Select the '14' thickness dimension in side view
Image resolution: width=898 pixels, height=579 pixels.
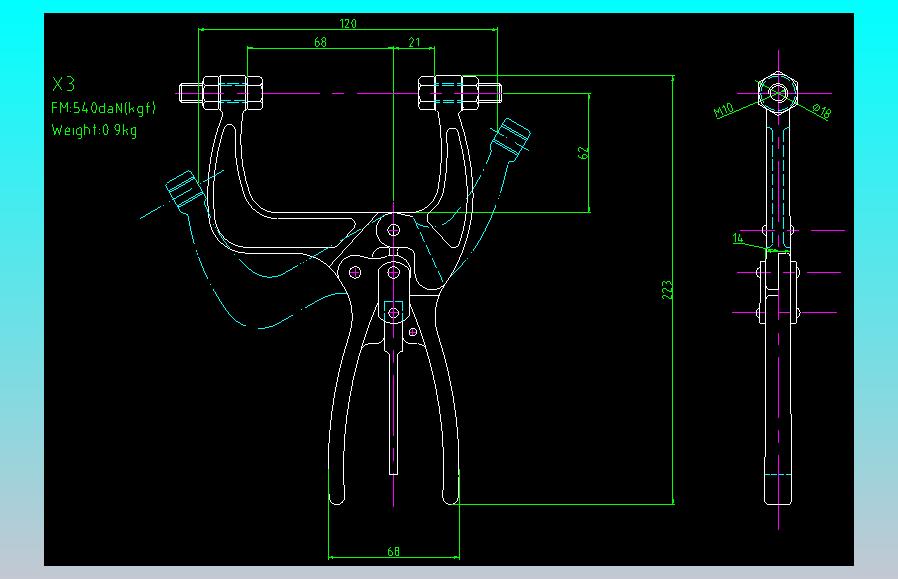point(738,238)
